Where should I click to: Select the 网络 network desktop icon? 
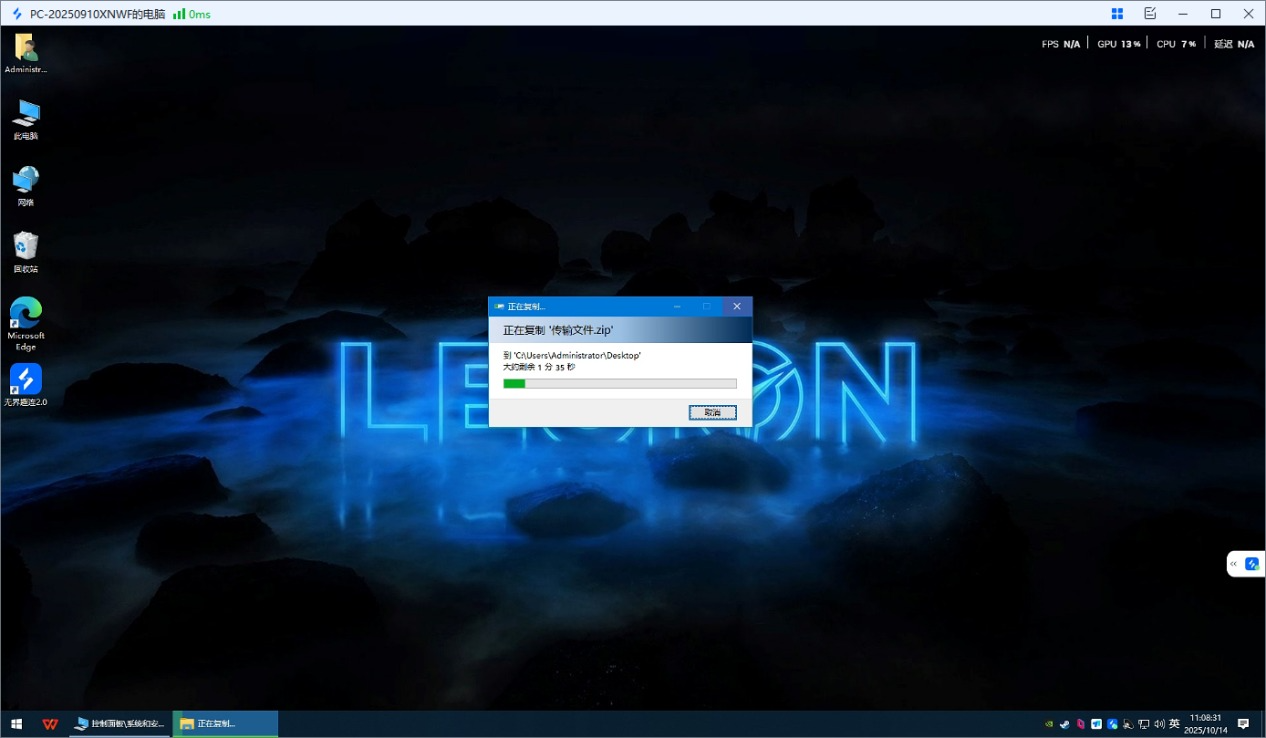(x=26, y=186)
